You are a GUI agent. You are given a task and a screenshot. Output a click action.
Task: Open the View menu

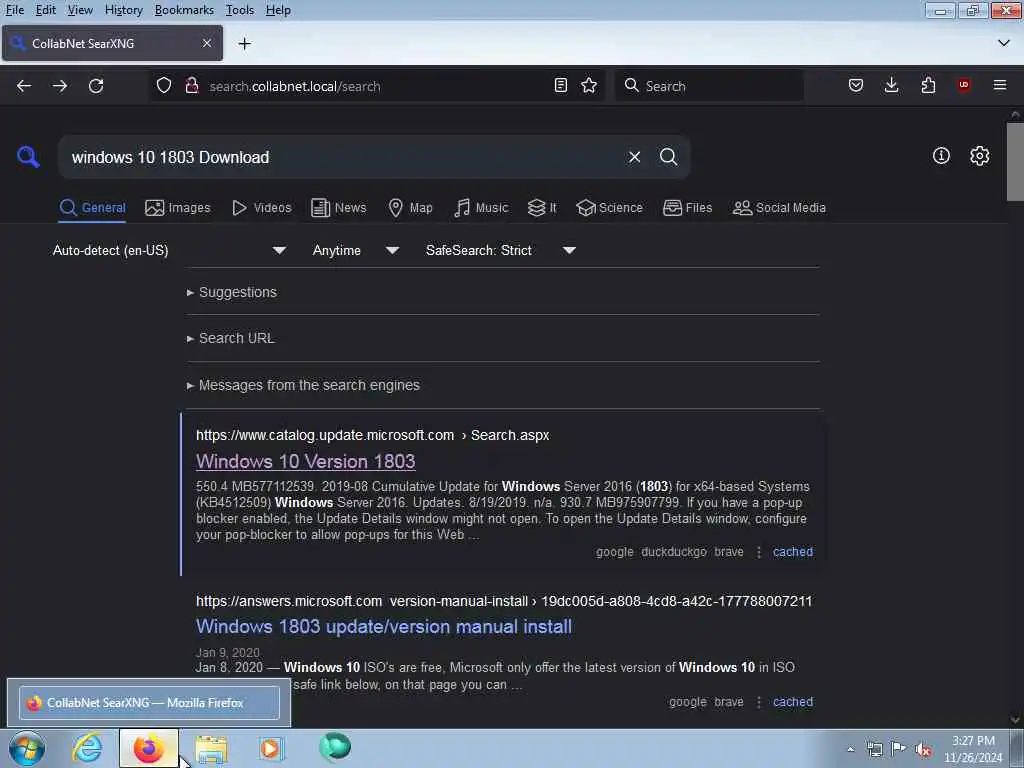80,10
